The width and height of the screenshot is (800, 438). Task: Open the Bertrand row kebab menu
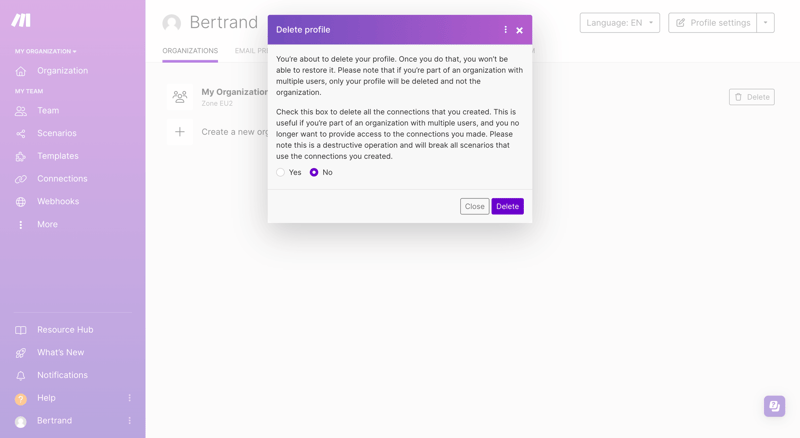click(130, 421)
